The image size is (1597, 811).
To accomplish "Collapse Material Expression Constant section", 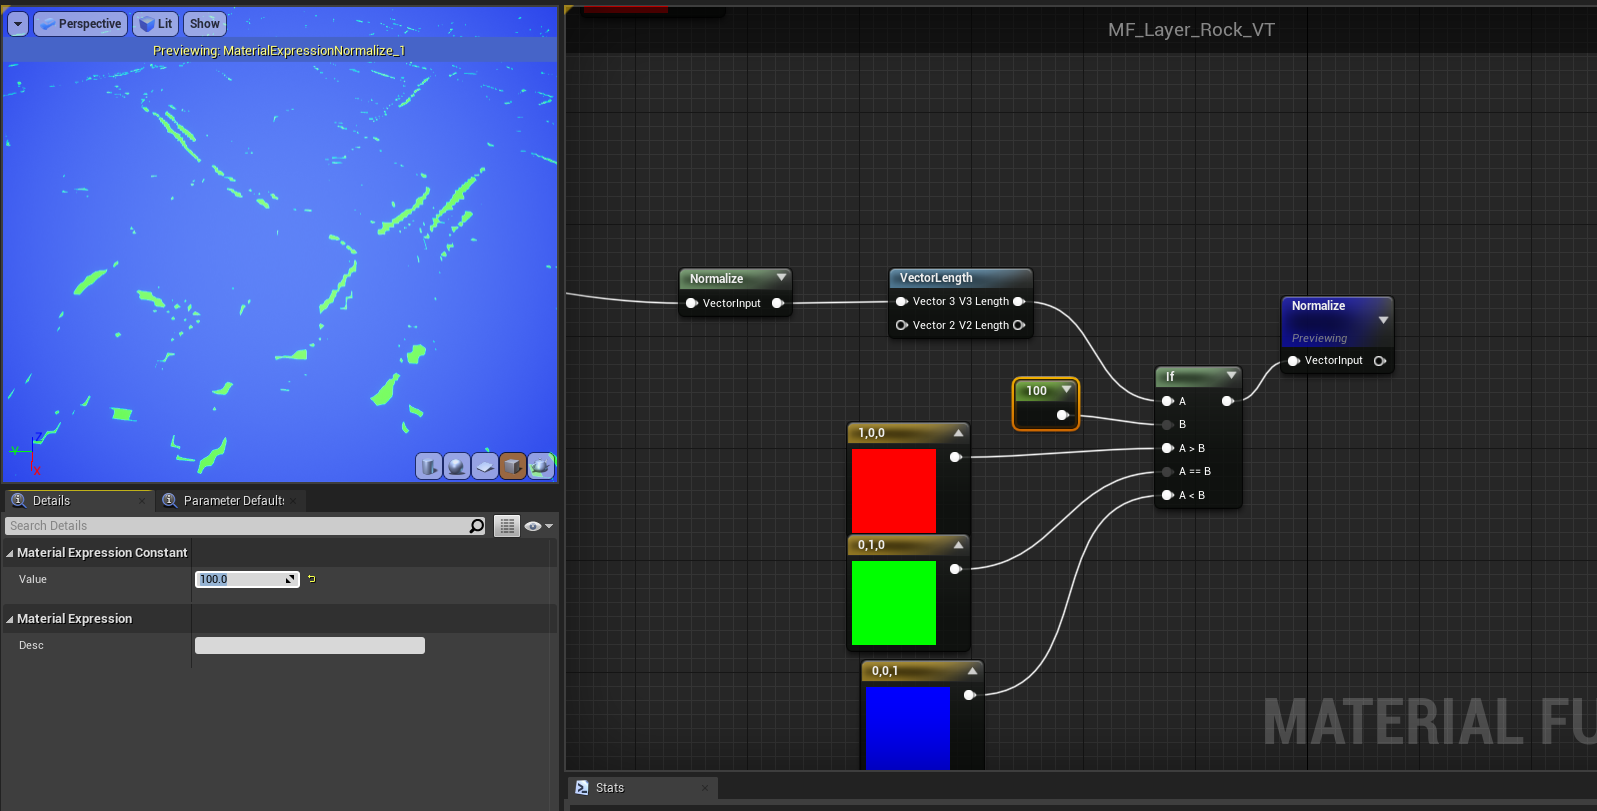I will click(10, 553).
